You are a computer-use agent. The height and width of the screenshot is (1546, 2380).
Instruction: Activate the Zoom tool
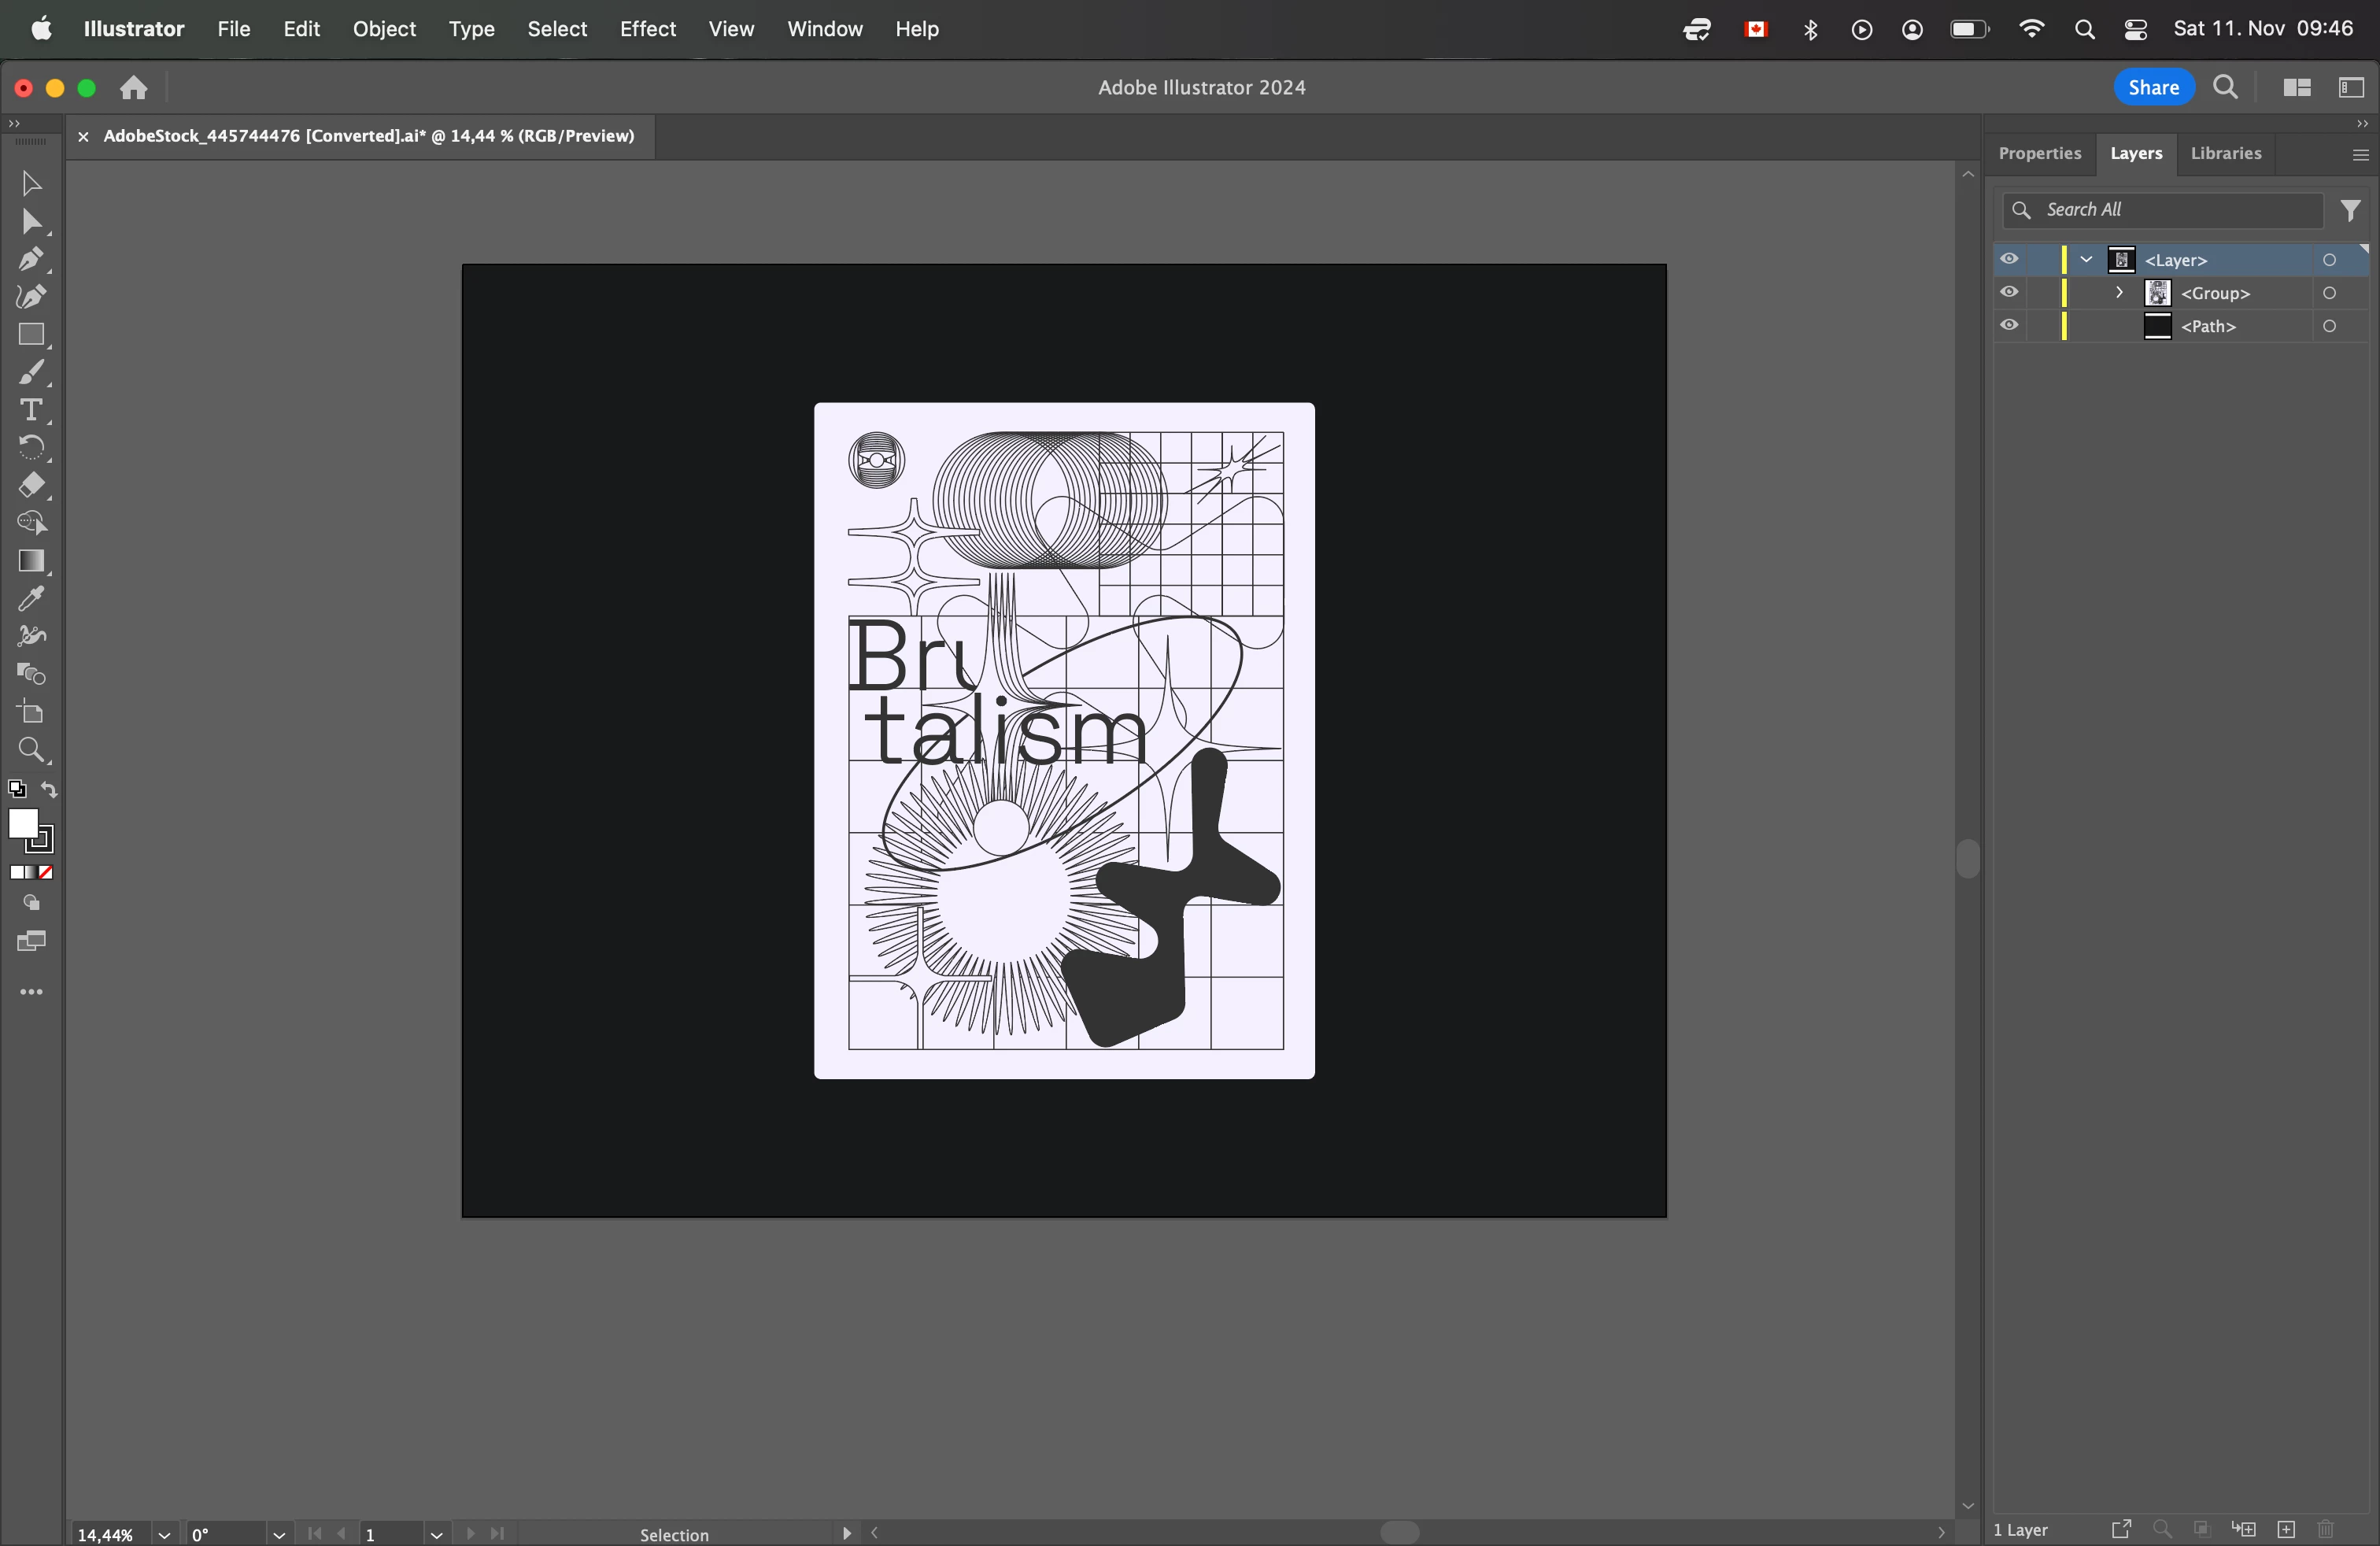[30, 750]
